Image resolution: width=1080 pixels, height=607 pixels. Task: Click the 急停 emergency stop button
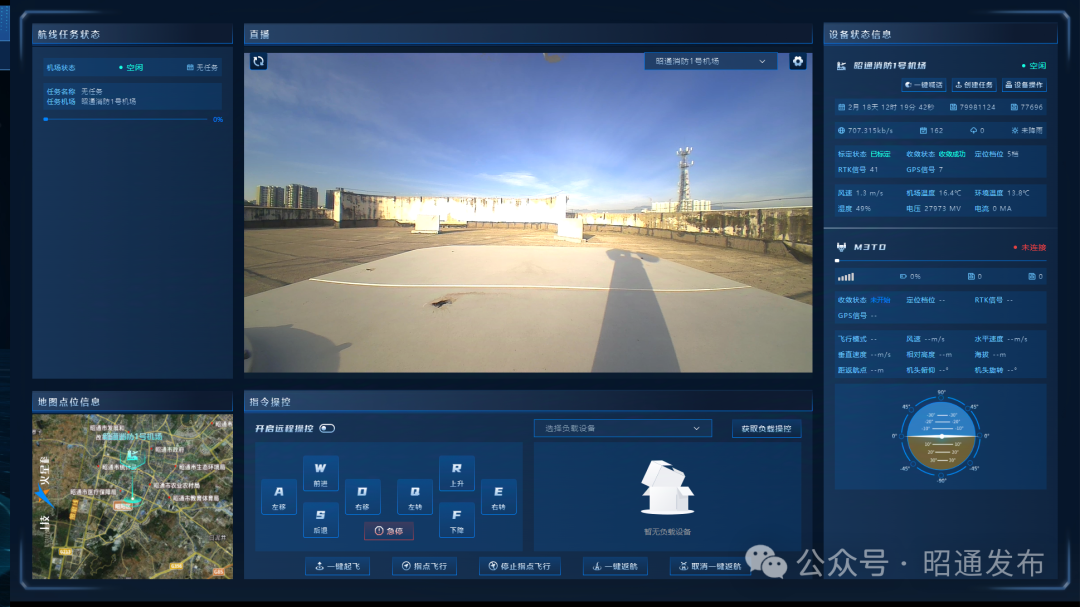click(x=388, y=531)
